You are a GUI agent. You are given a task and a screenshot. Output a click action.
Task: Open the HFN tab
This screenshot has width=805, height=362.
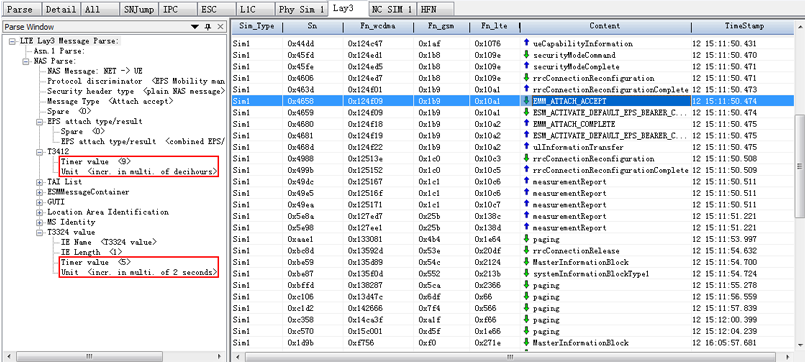click(x=435, y=9)
